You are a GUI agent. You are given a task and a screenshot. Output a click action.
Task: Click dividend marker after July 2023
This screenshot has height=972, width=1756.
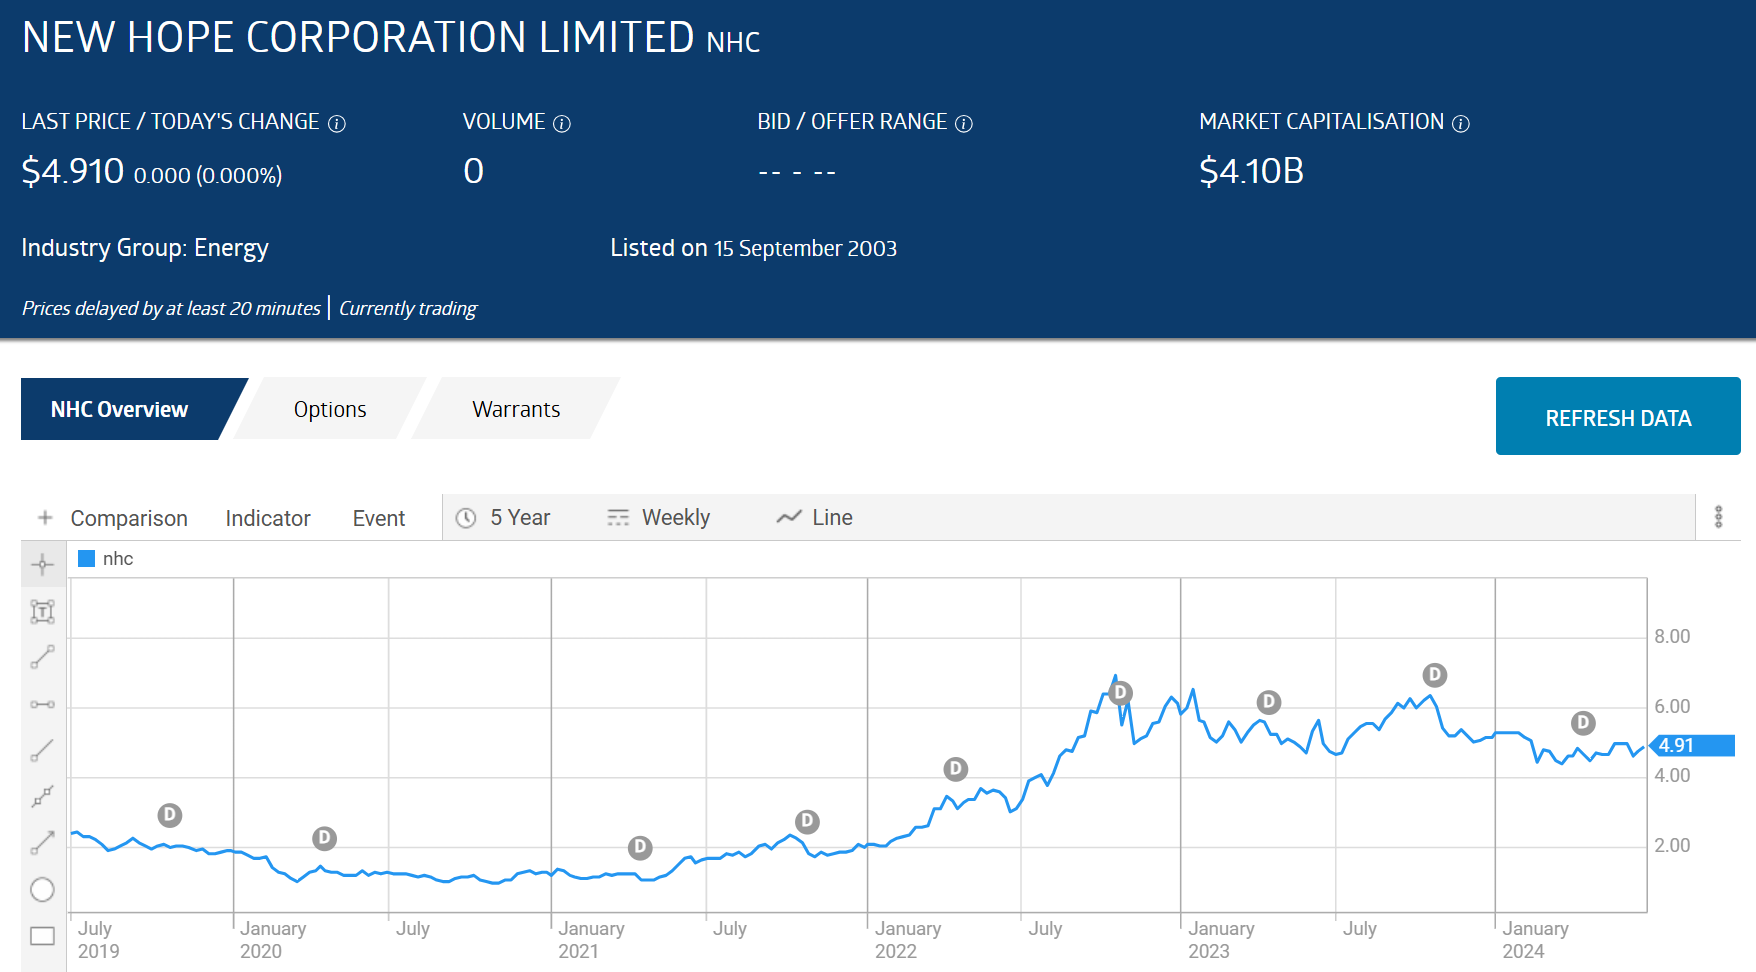(1435, 675)
